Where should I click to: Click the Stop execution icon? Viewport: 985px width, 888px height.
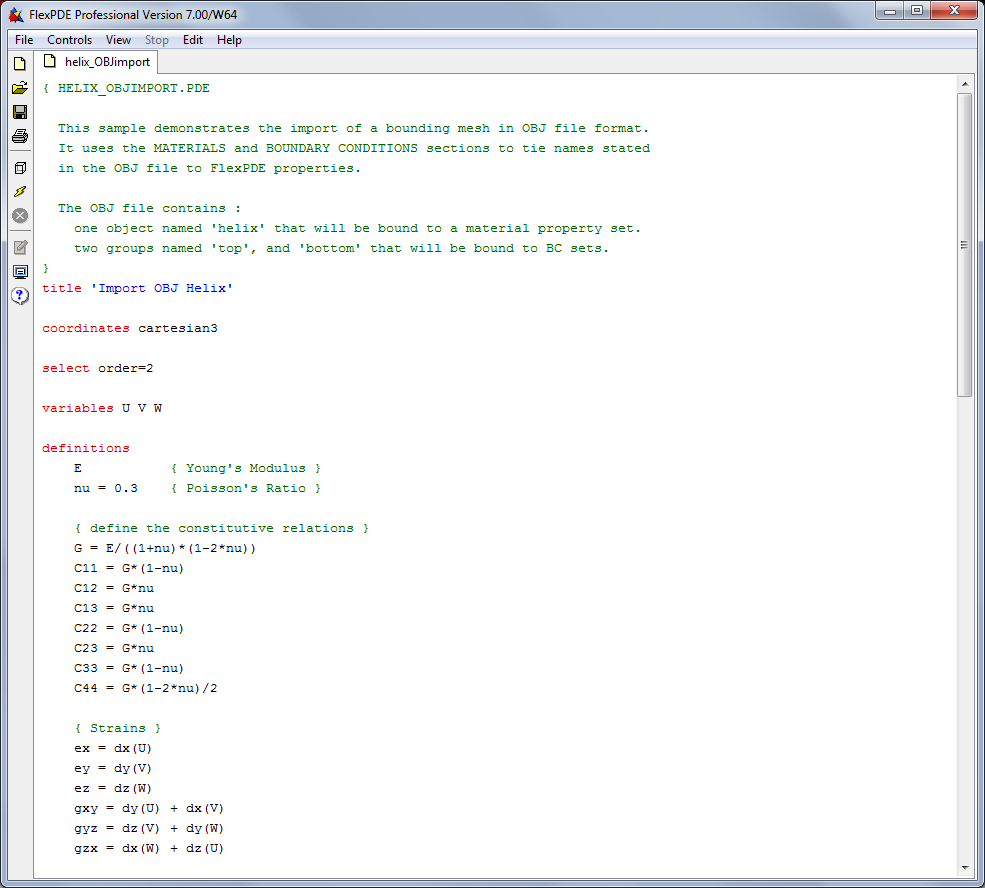pos(19,215)
